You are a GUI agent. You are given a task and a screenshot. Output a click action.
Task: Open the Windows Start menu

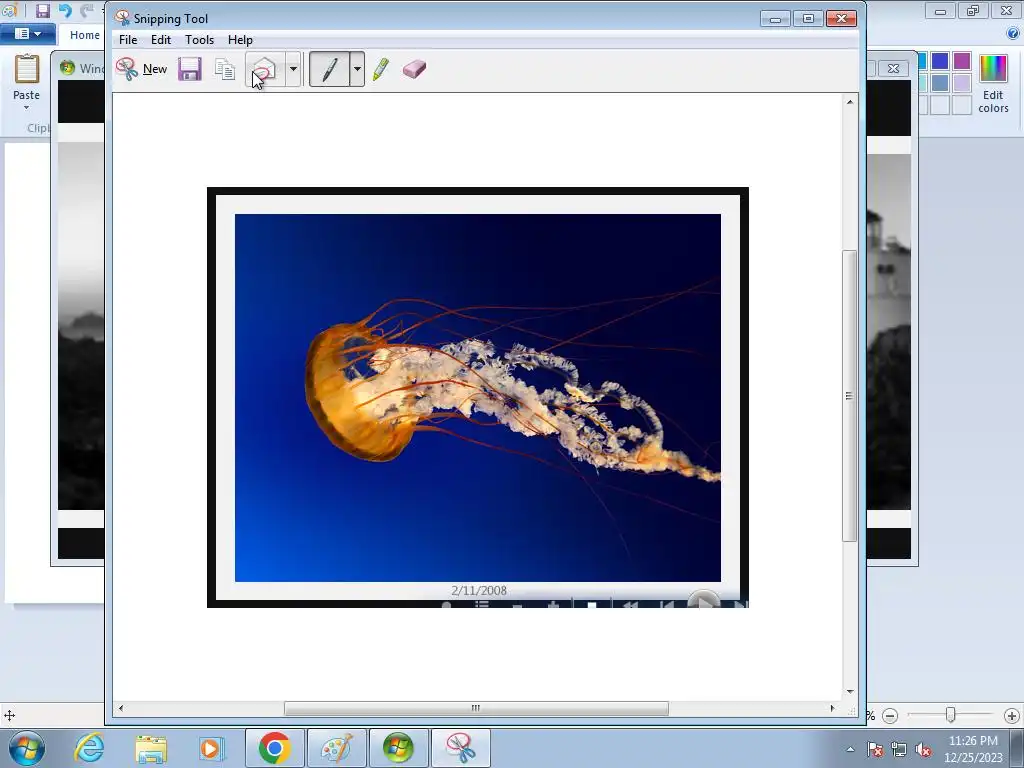click(27, 748)
